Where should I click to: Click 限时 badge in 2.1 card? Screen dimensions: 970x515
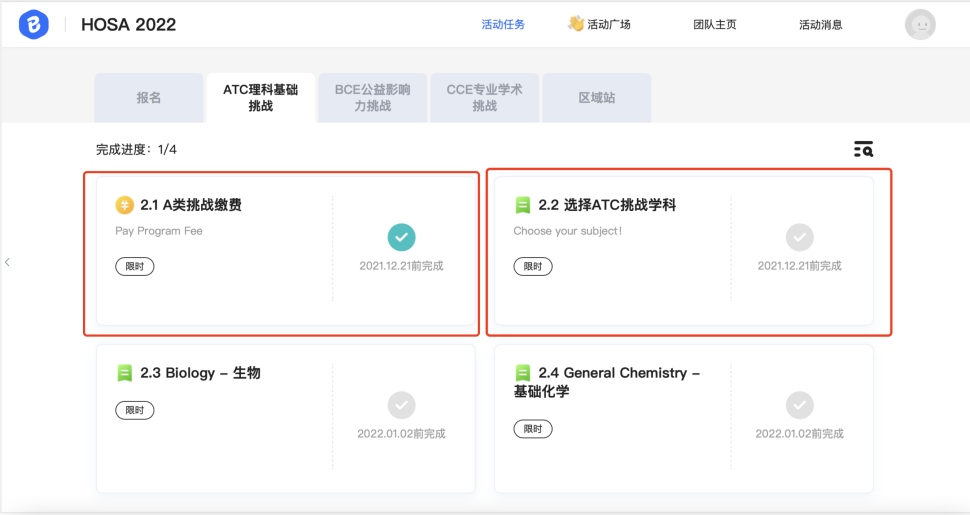tap(135, 267)
